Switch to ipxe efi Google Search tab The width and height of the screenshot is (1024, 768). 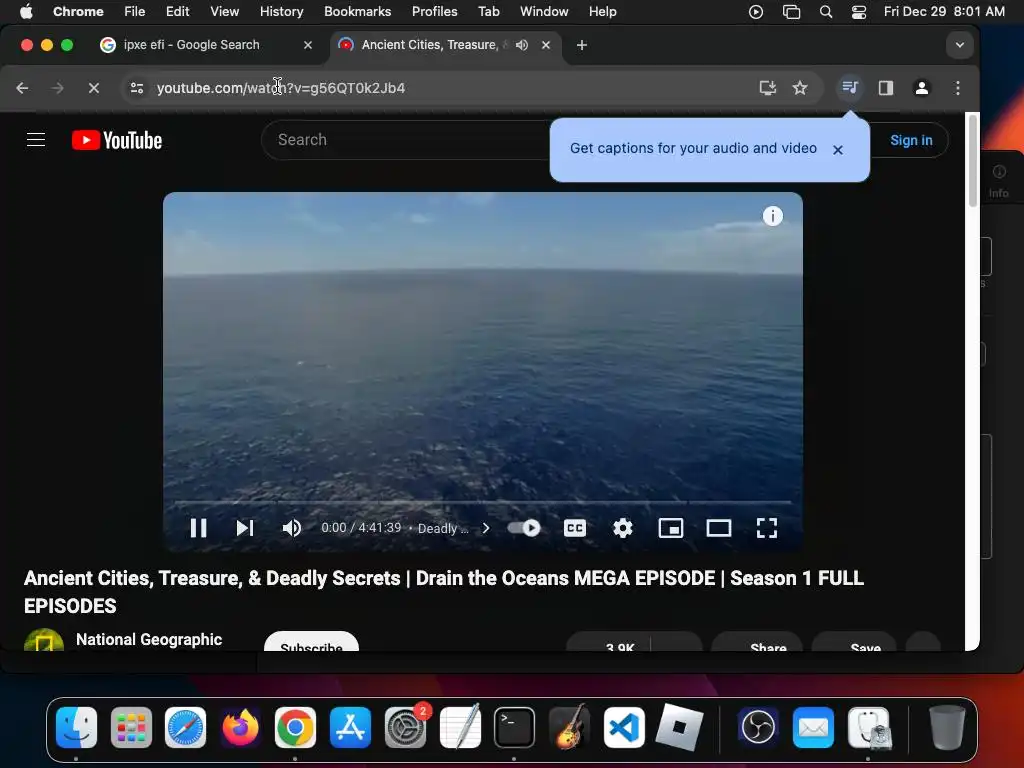pyautogui.click(x=191, y=45)
